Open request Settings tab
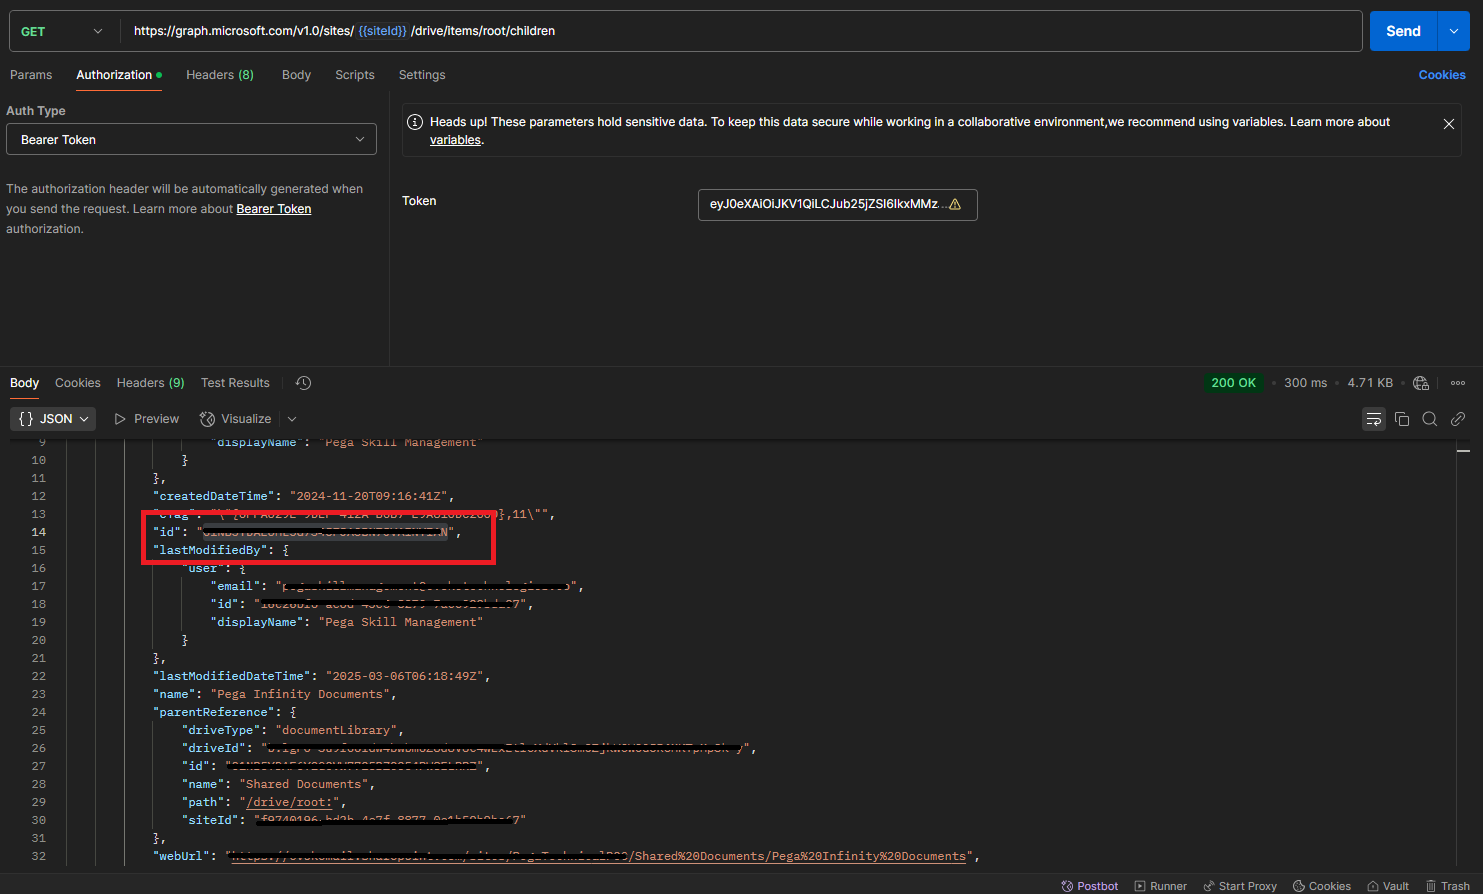Viewport: 1483px width, 894px height. 422,75
